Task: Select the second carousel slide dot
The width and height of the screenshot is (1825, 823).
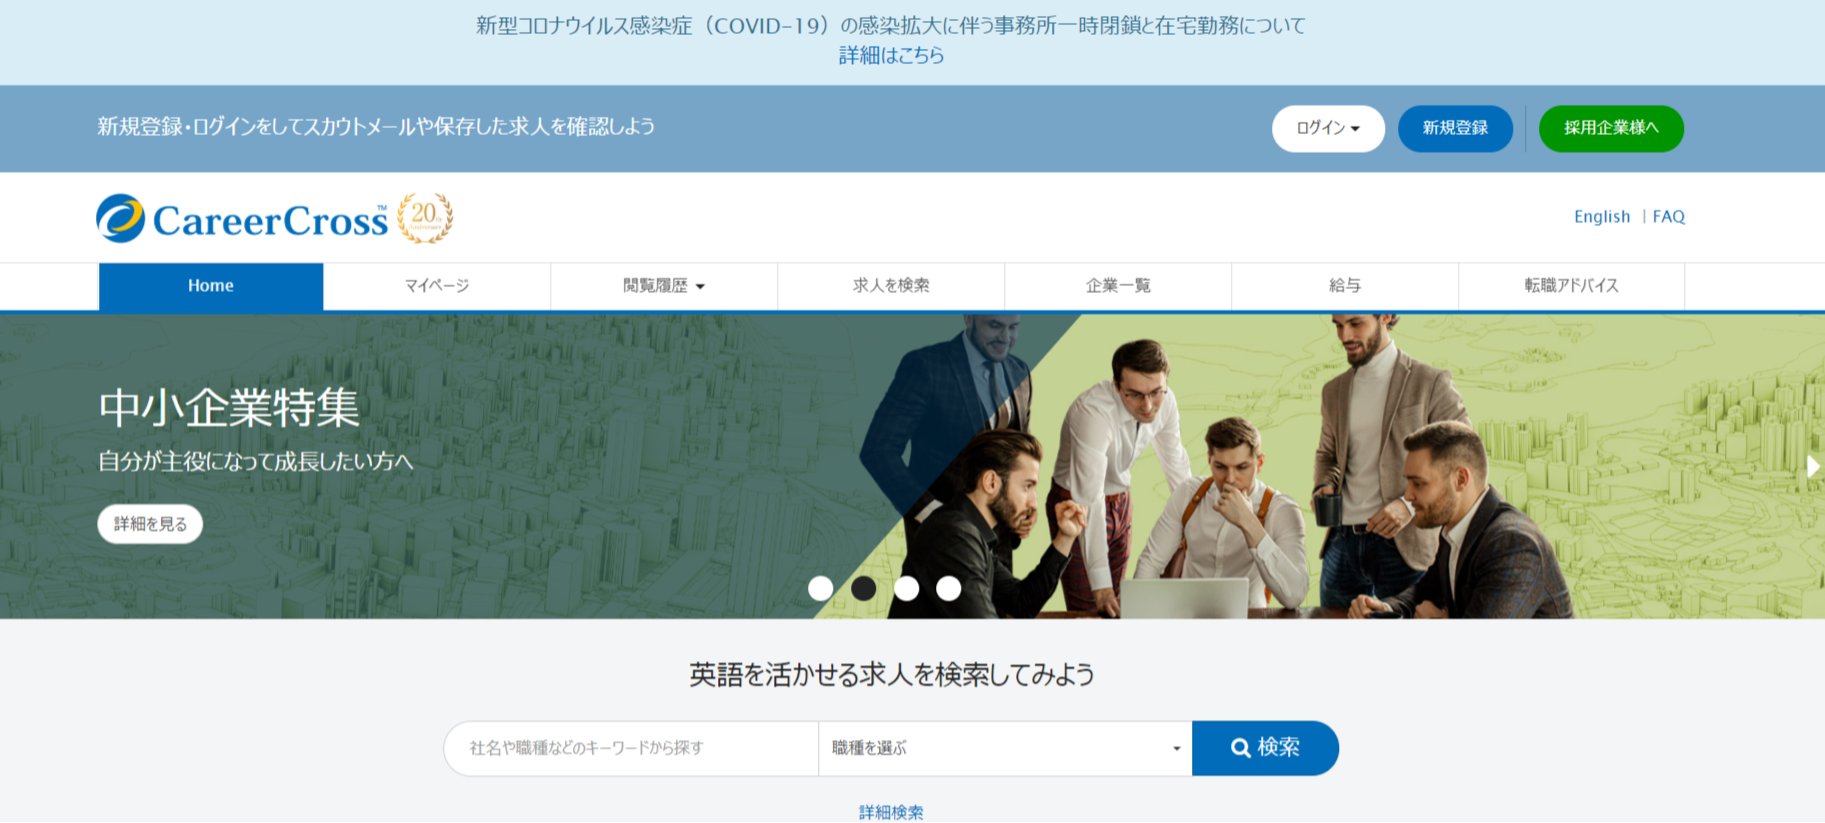Action: click(863, 589)
